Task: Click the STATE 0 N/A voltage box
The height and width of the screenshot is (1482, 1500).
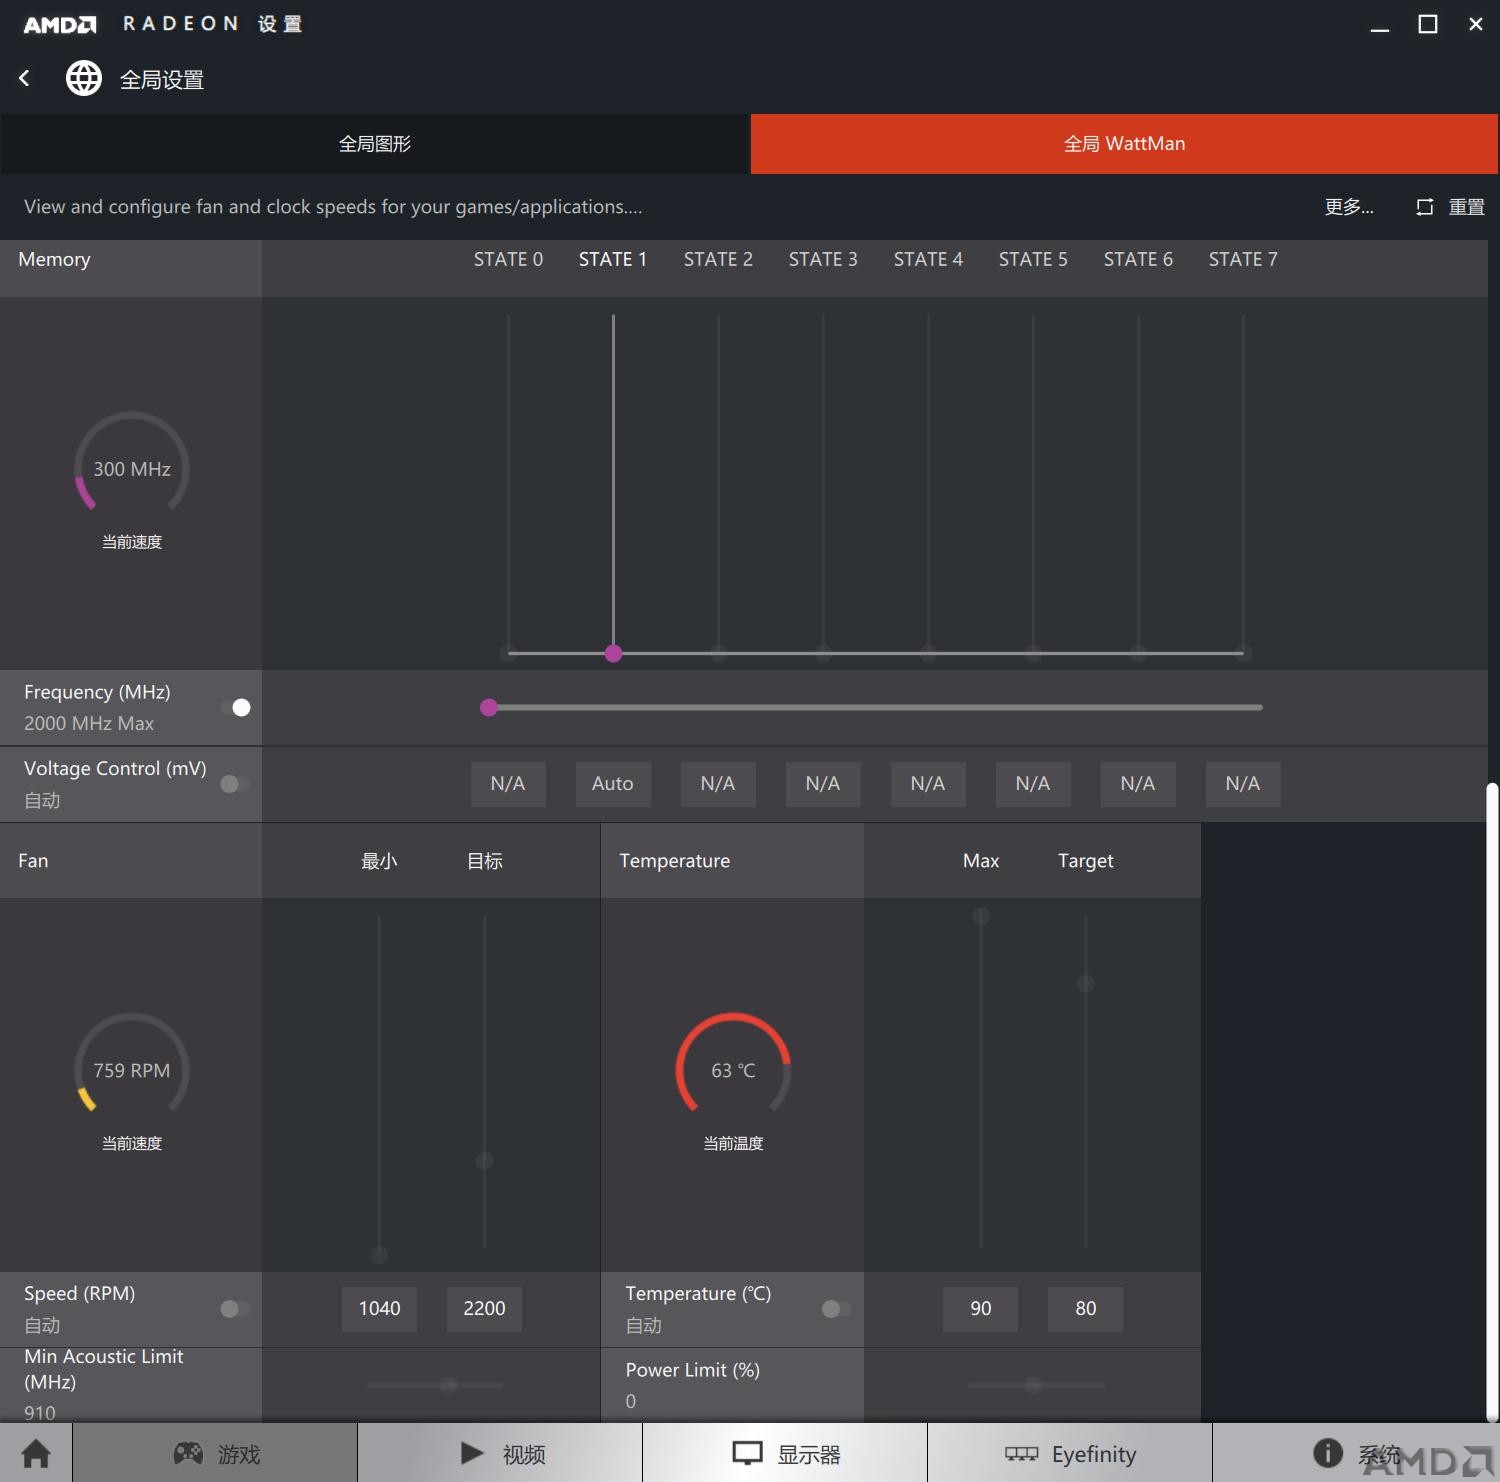Action: tap(508, 784)
